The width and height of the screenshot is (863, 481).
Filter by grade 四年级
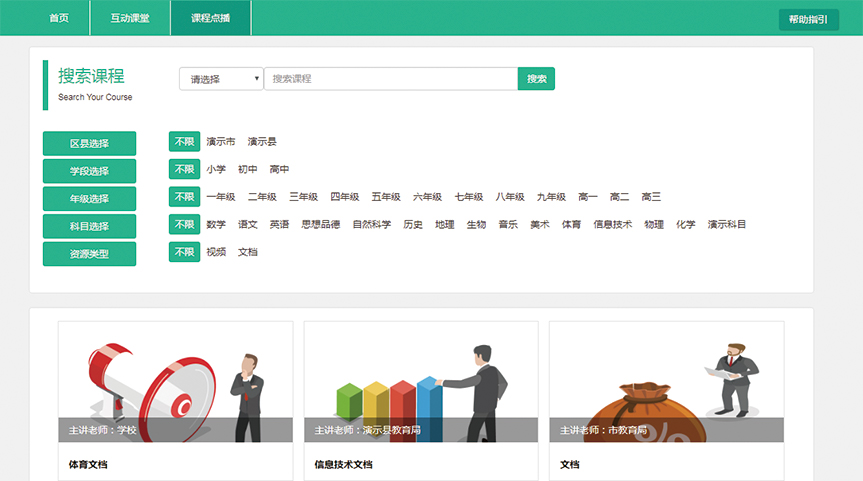click(345, 196)
